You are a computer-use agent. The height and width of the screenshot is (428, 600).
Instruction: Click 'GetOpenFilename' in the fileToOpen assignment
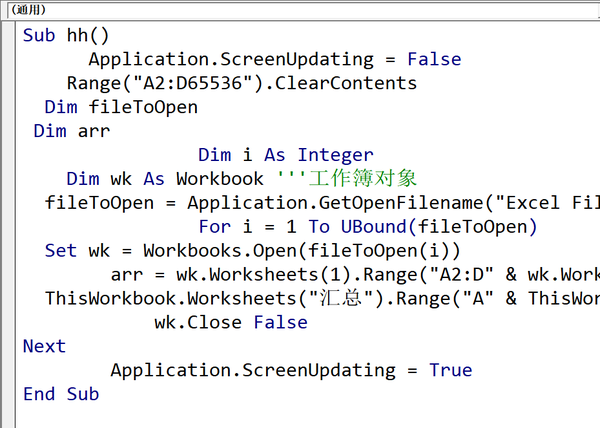click(401, 203)
